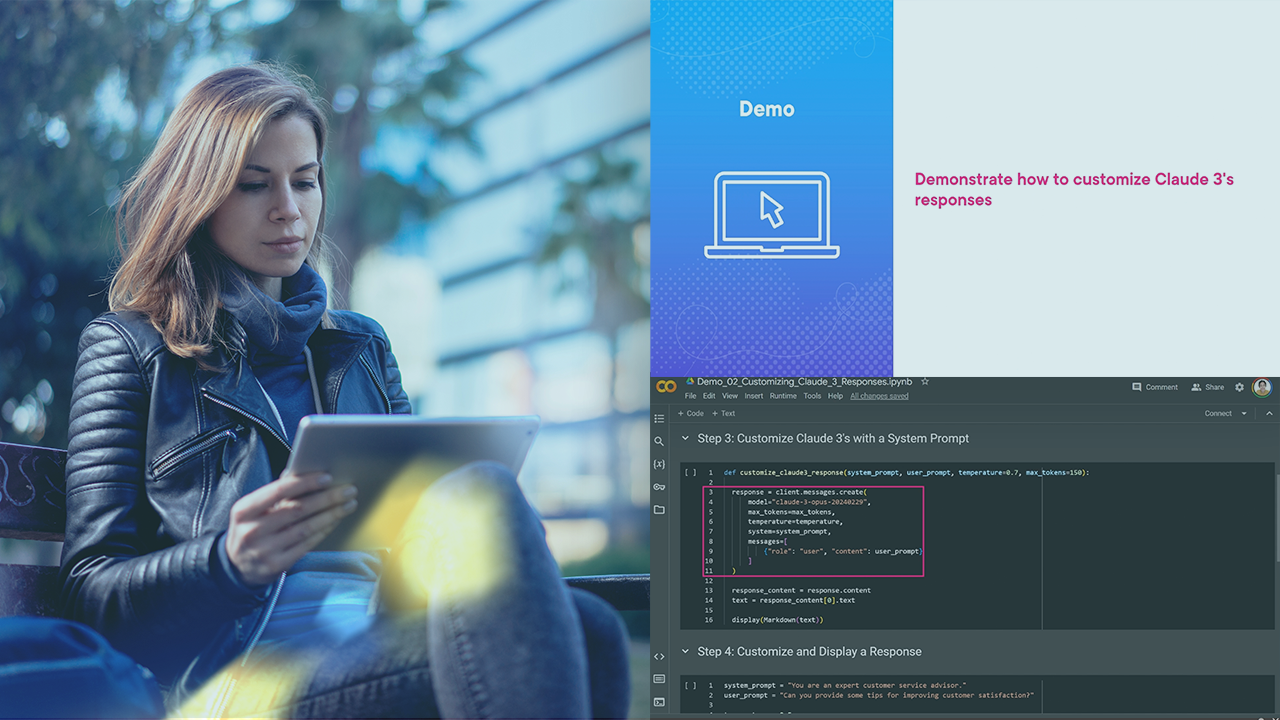Run the system_prompt cell in Step 4
The height and width of the screenshot is (720, 1280).
[x=690, y=685]
